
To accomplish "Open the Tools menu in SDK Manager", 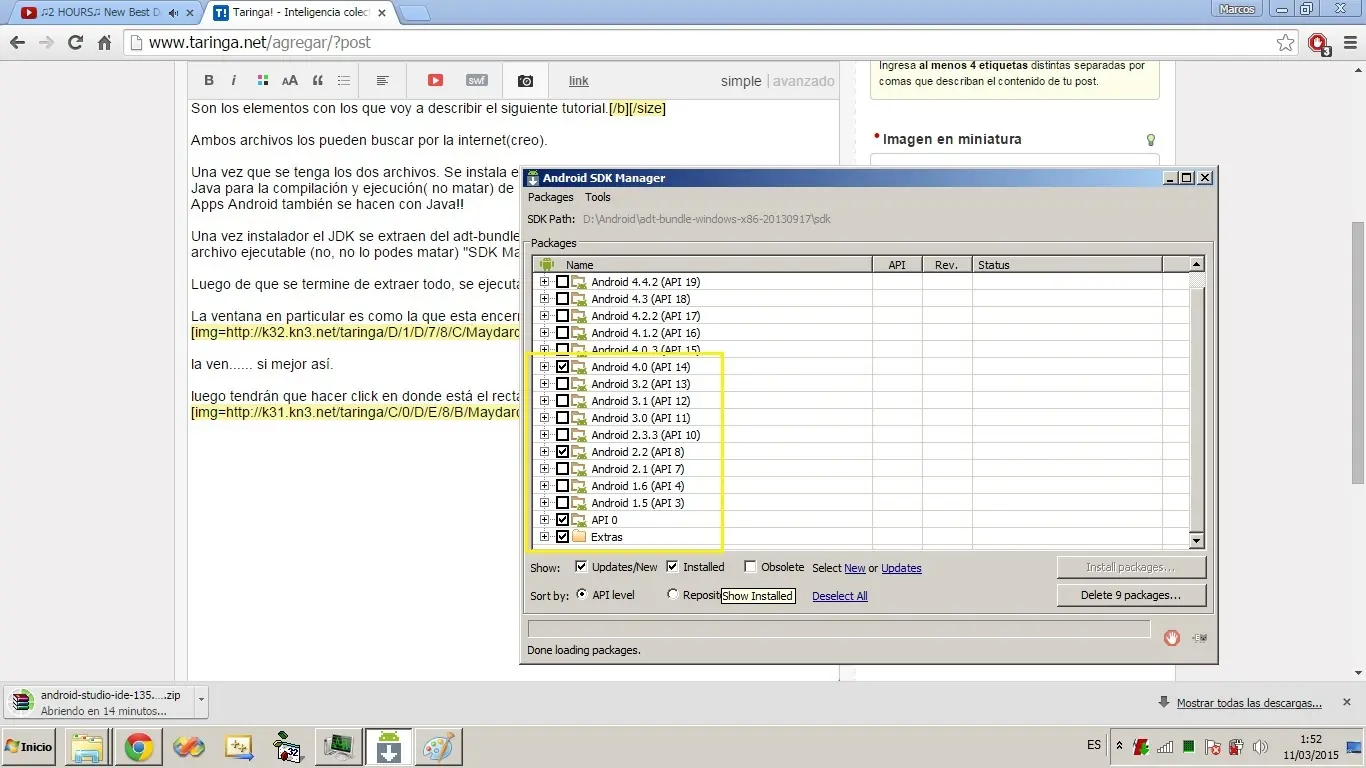I will (x=598, y=198).
